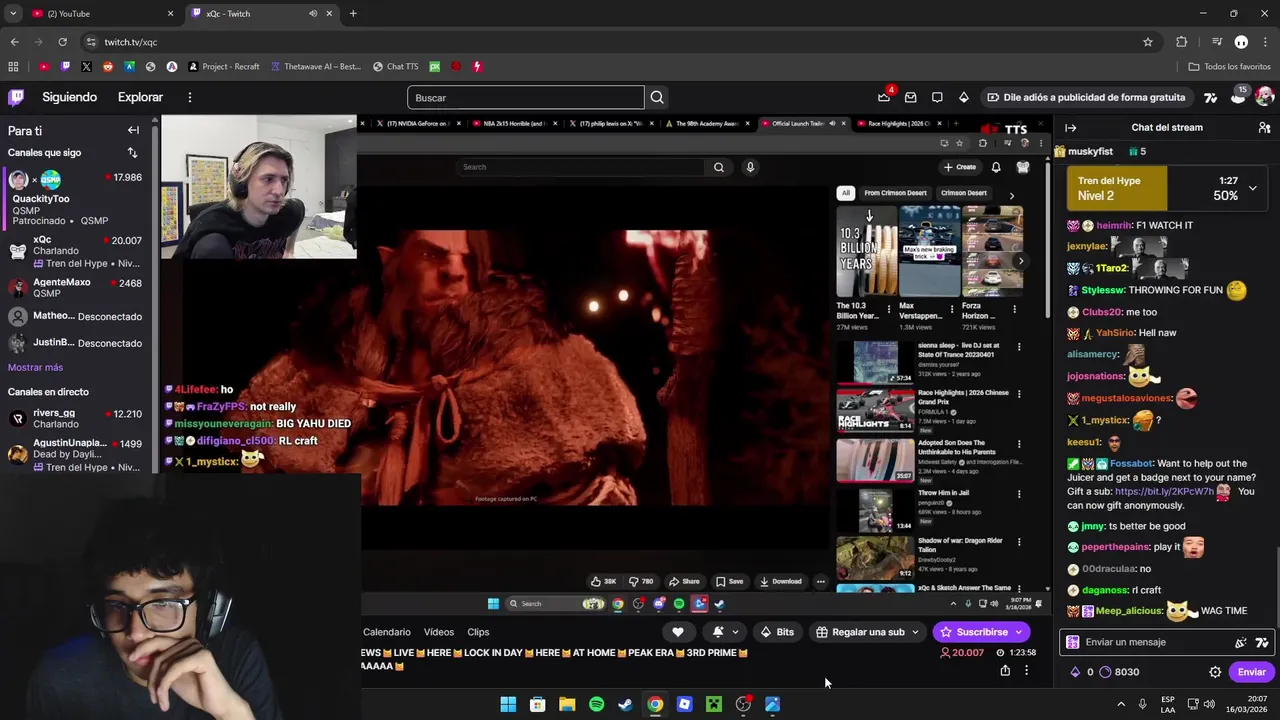The height and width of the screenshot is (720, 1280).
Task: Bookmark this page with the star icon
Action: [1148, 42]
